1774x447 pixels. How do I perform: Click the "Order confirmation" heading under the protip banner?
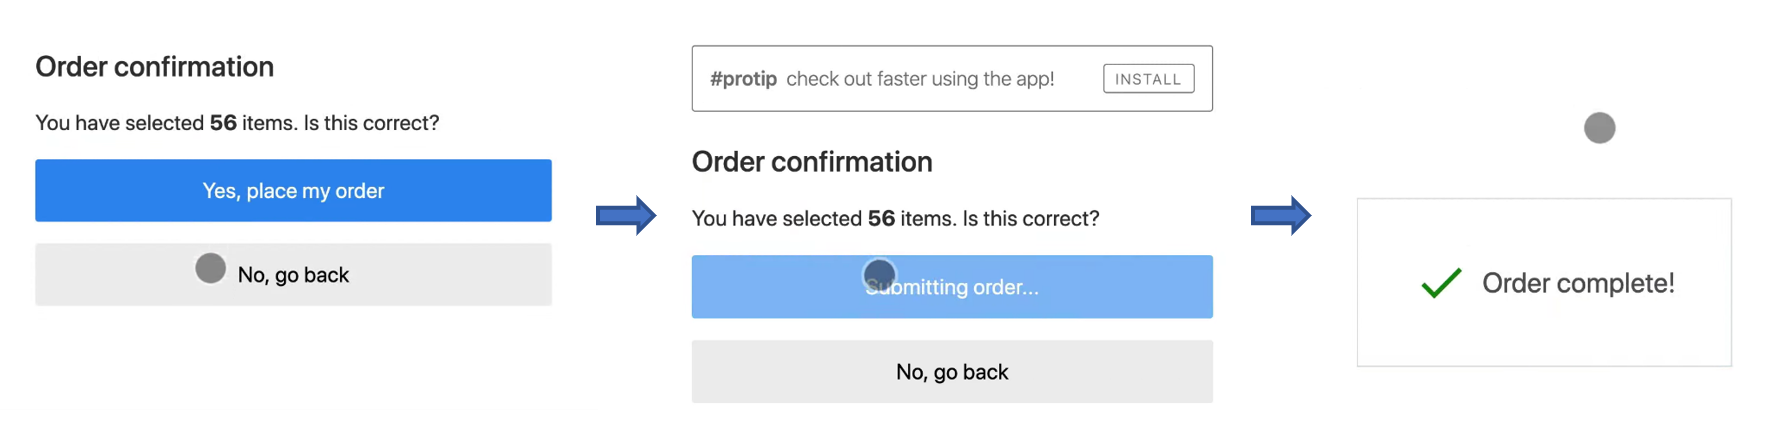pos(812,162)
